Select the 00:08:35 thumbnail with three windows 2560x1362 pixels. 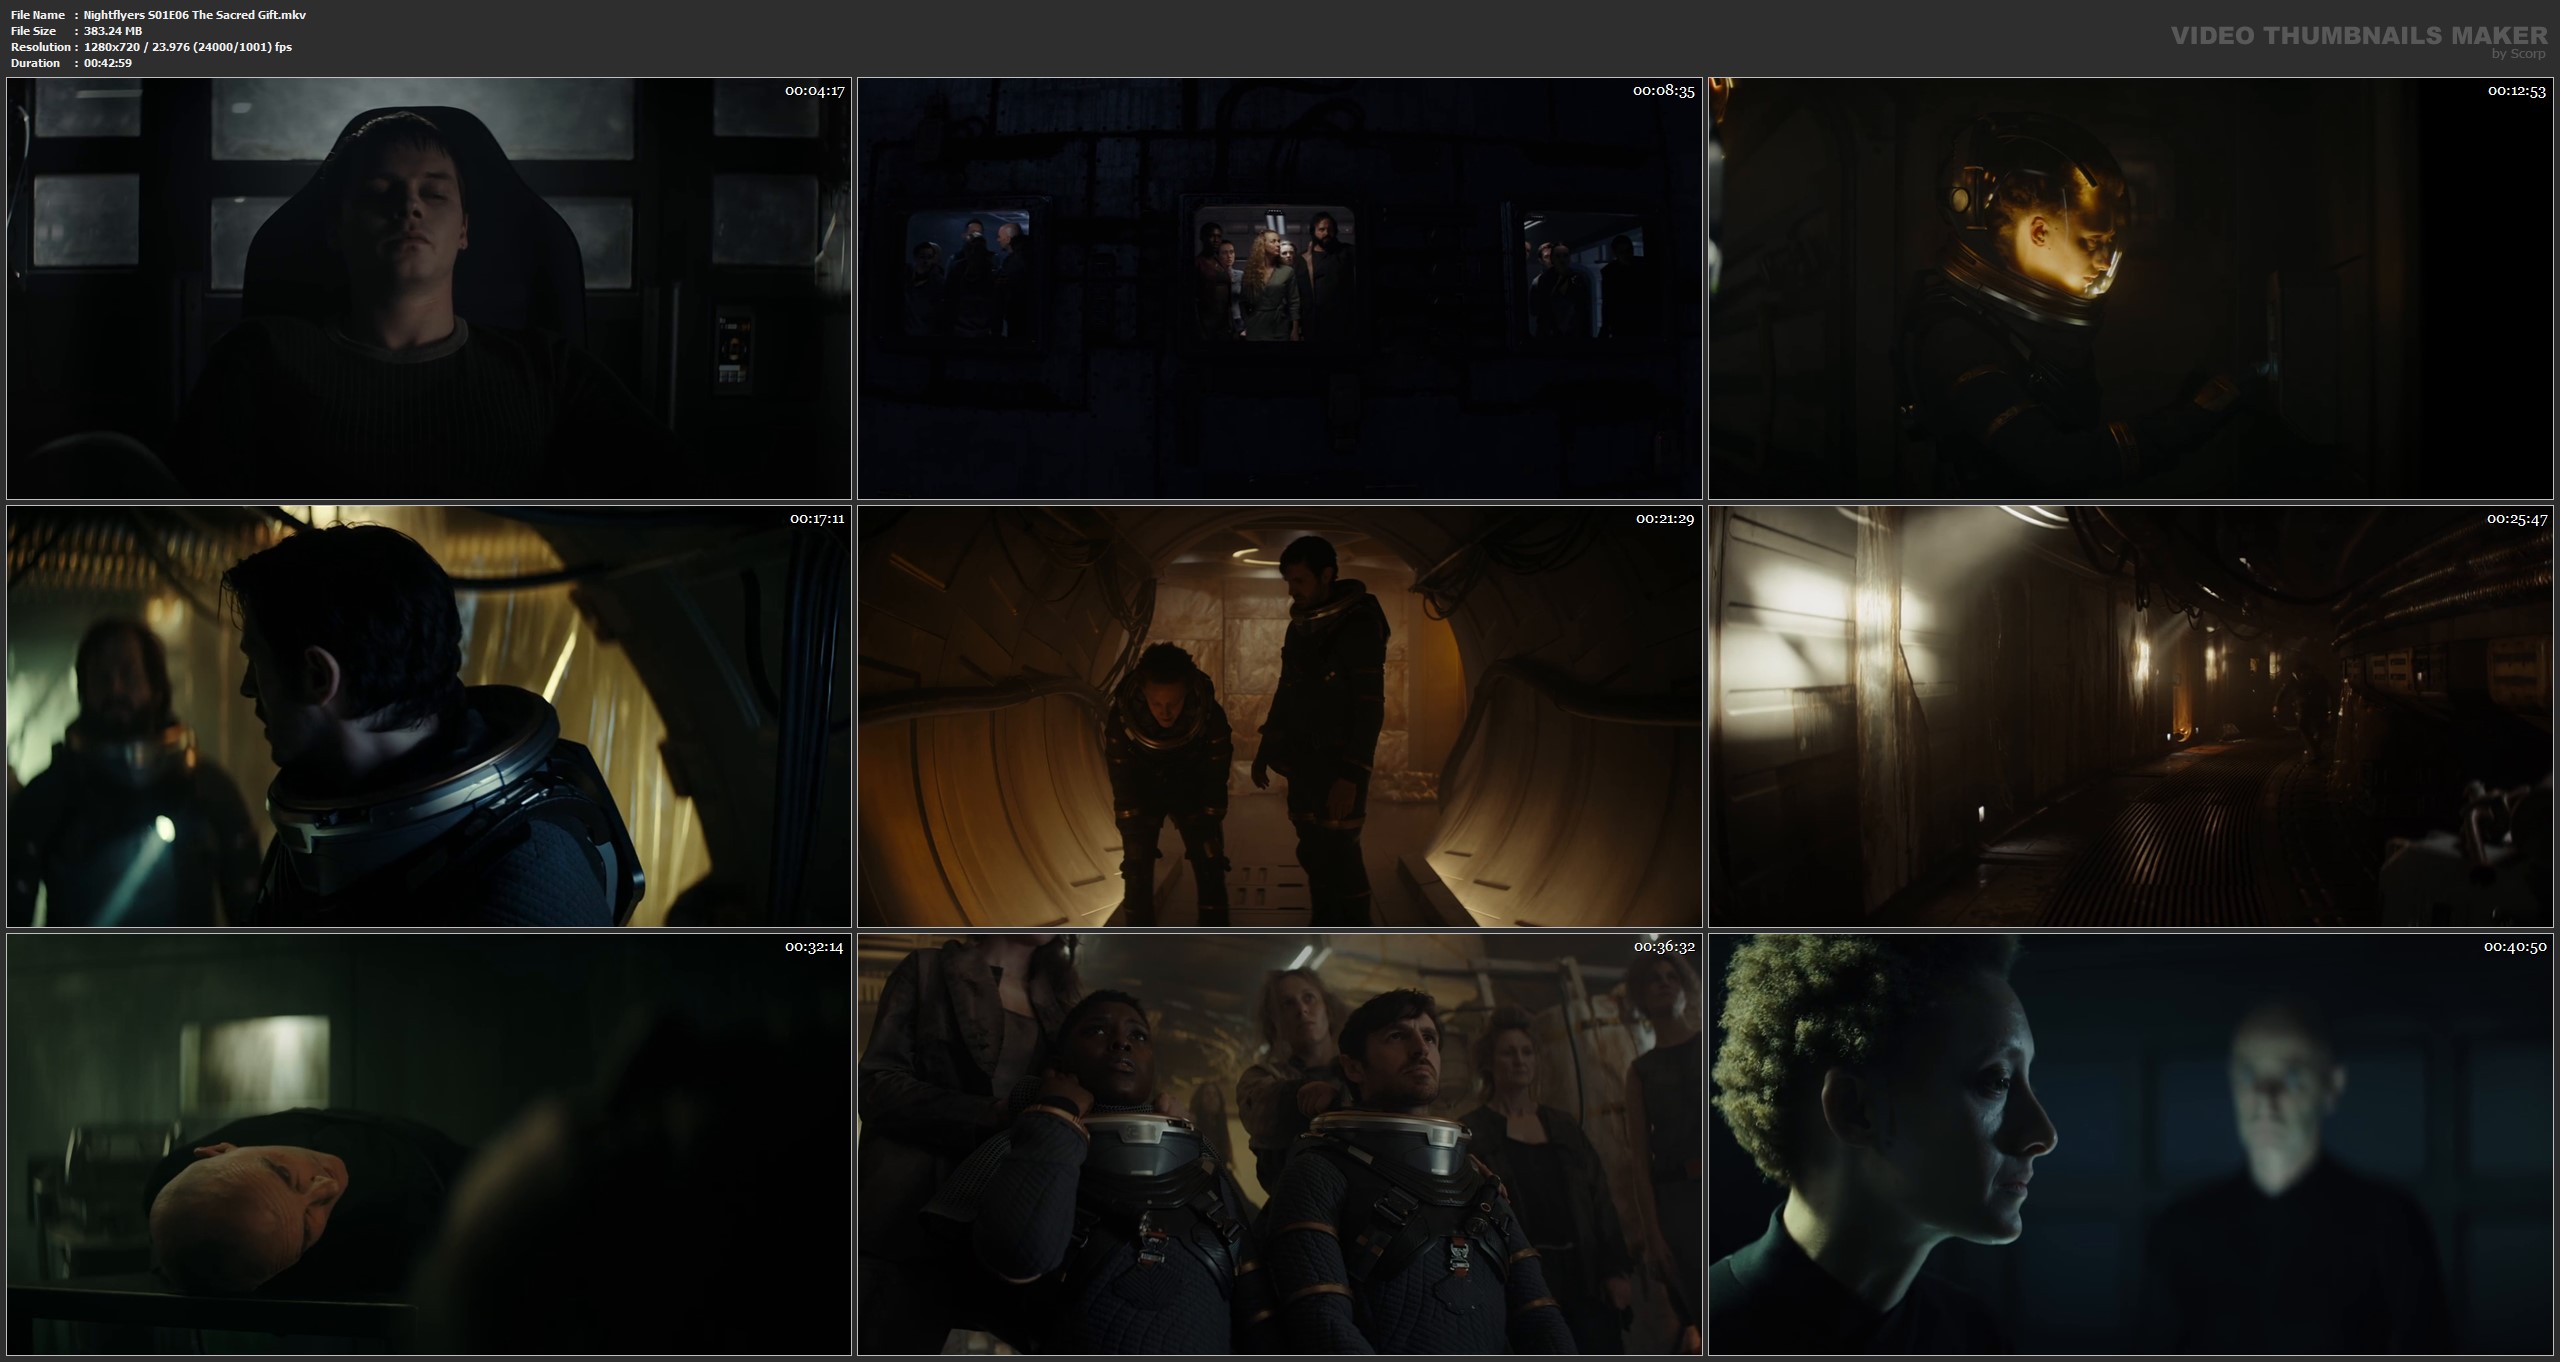1279,288
